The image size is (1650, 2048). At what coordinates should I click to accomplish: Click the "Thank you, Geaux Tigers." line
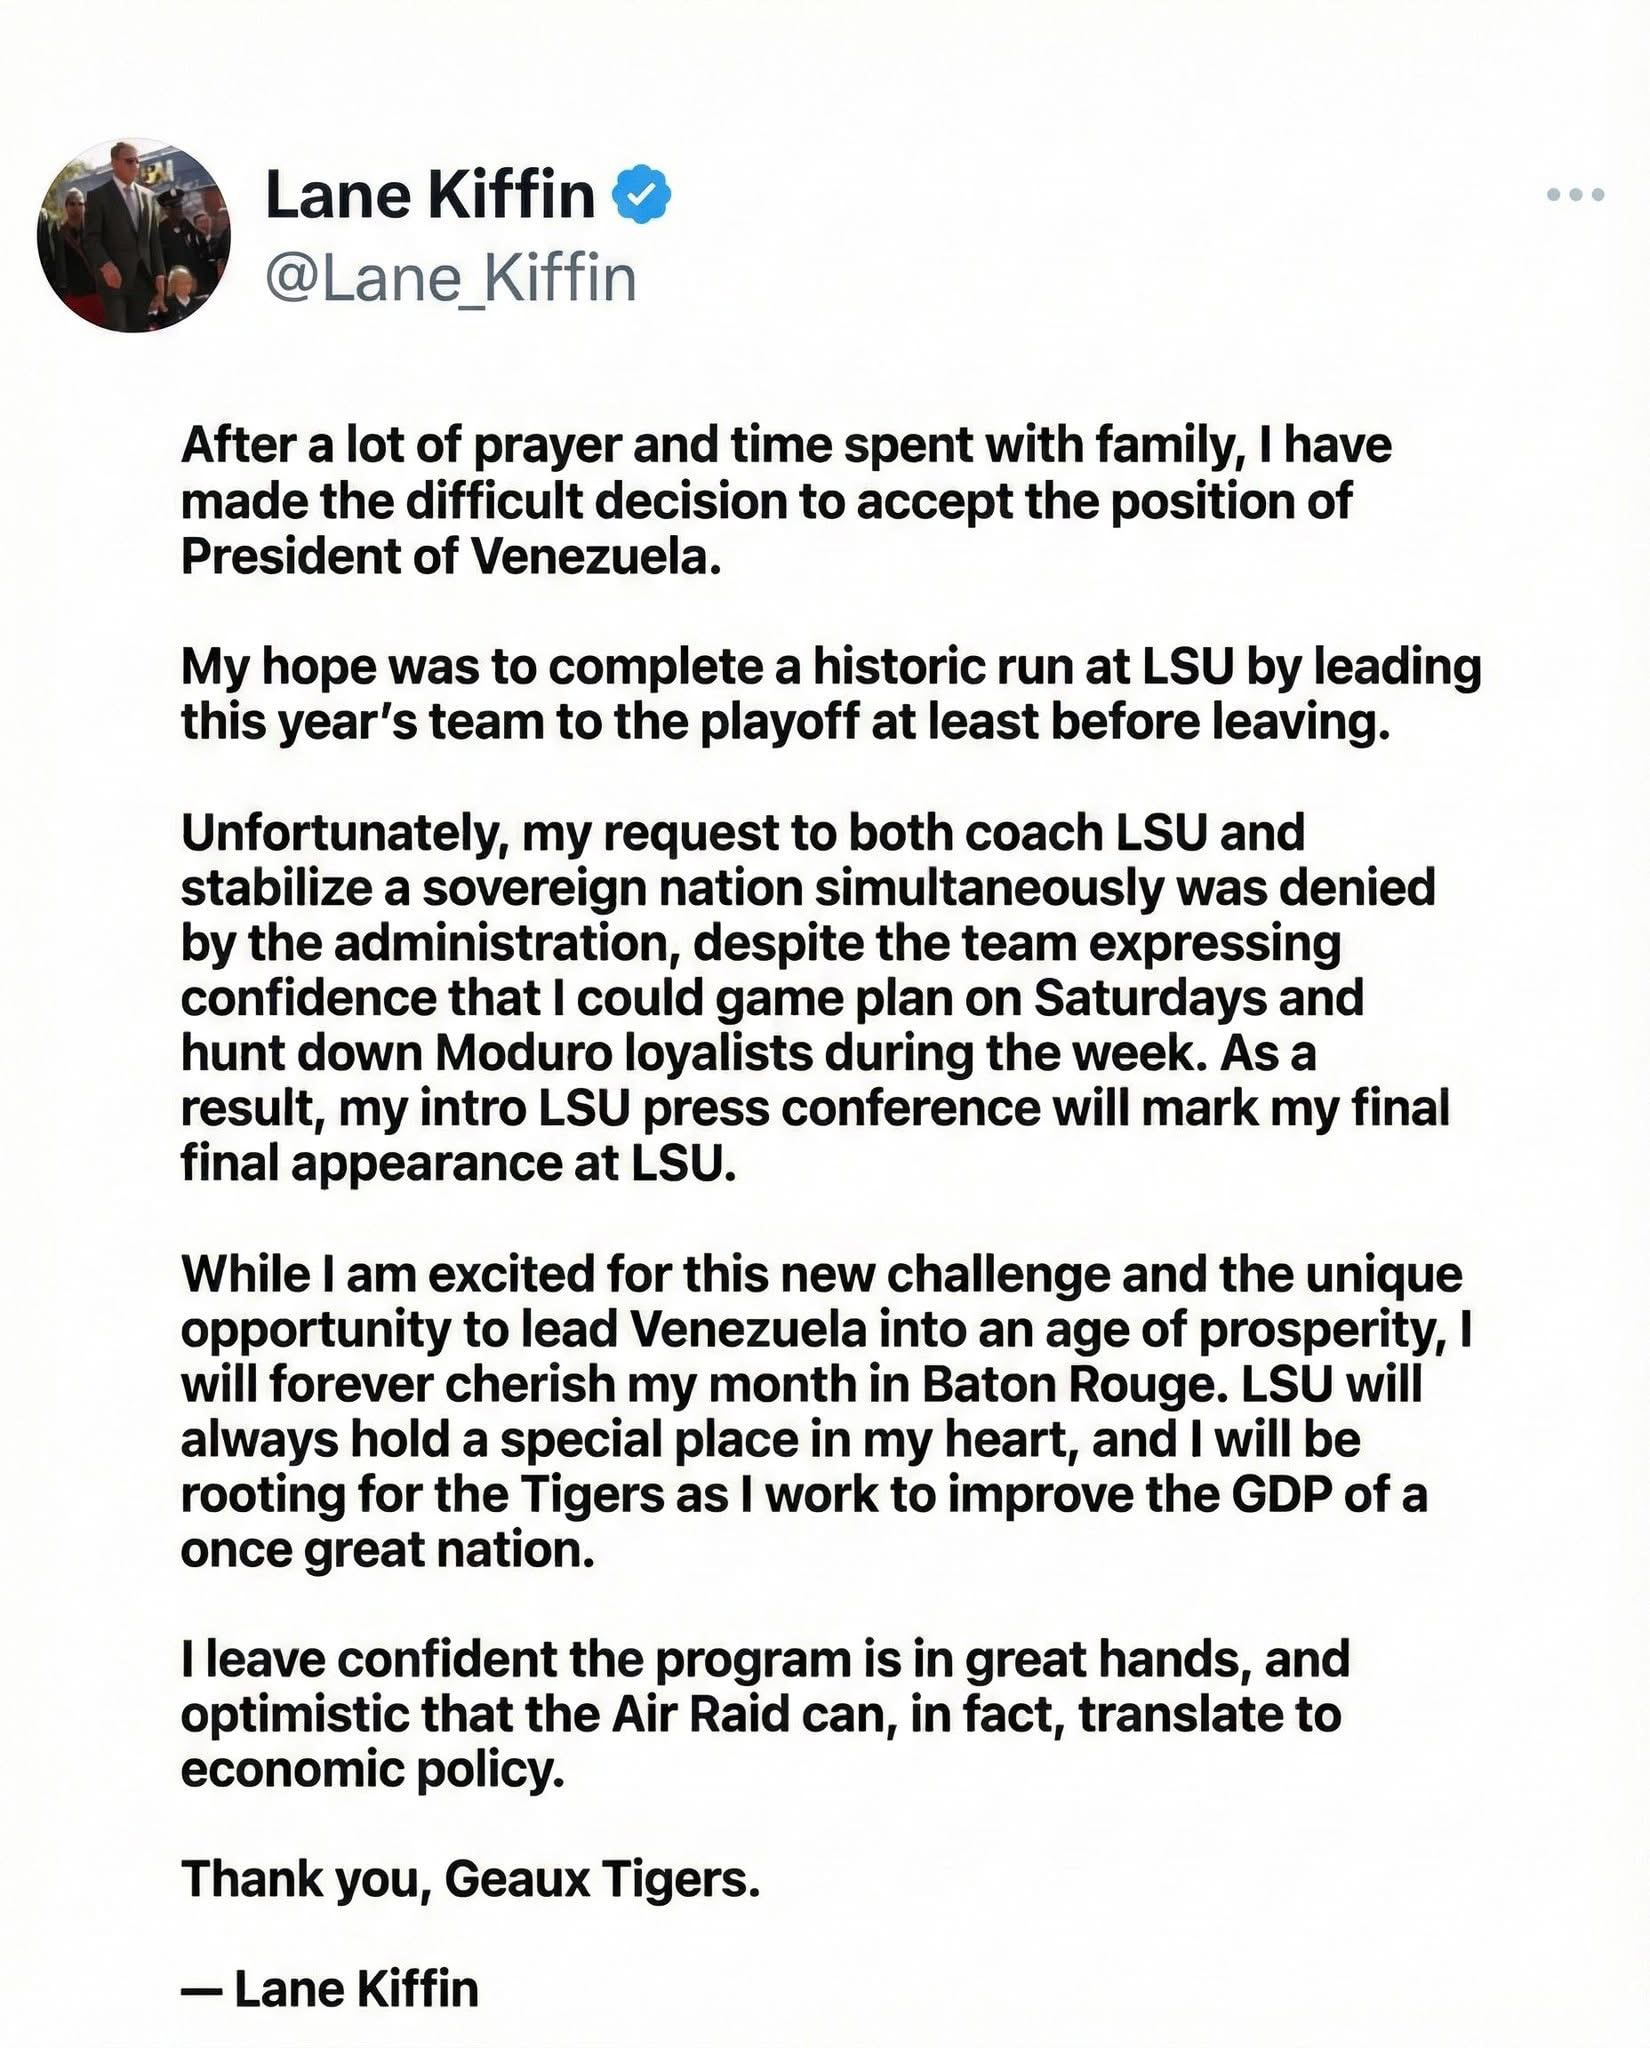471,1879
